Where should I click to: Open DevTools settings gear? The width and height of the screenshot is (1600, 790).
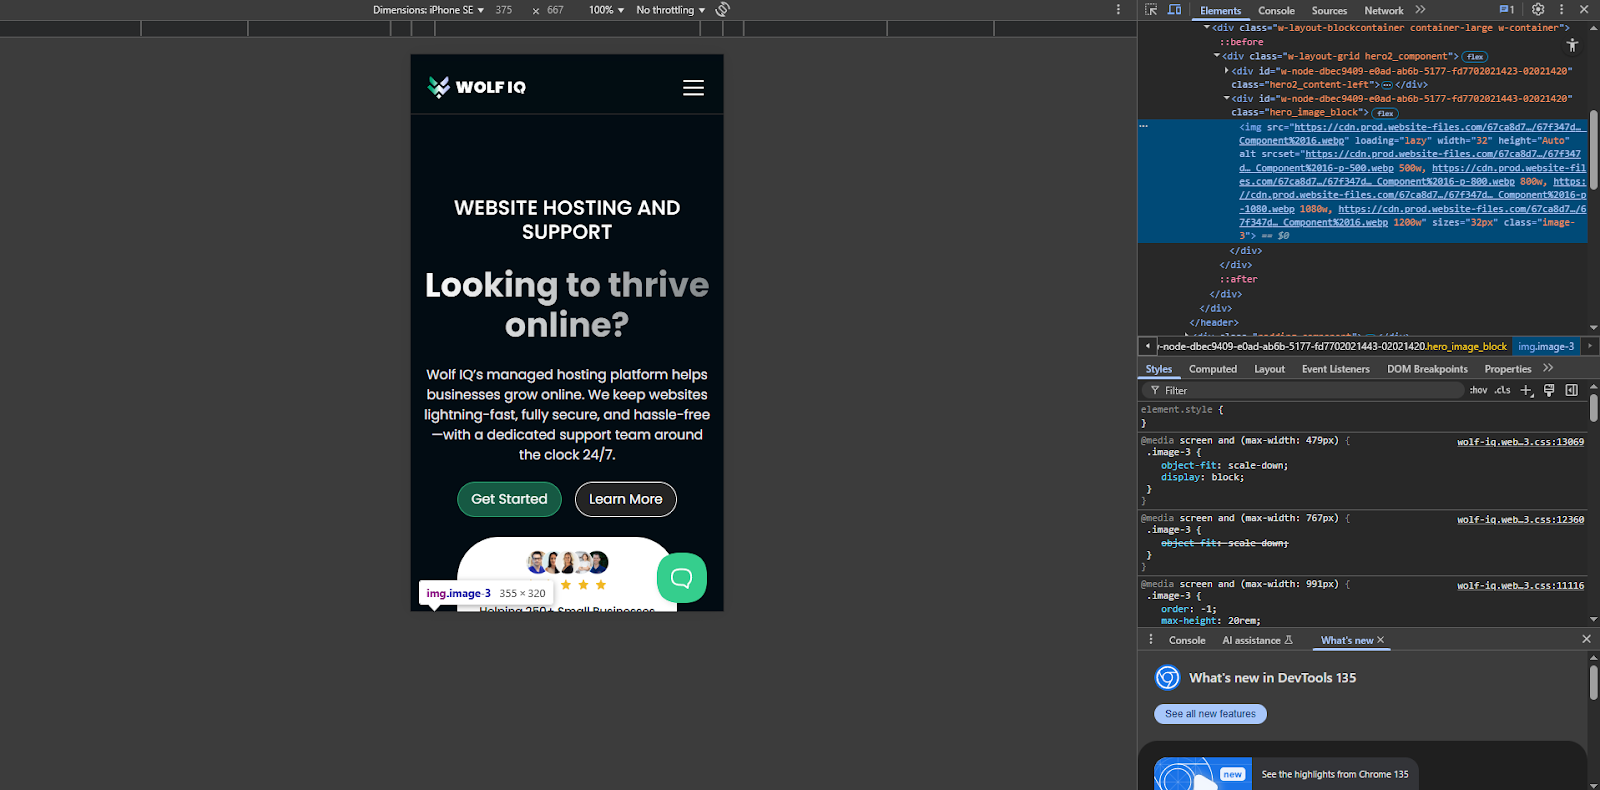point(1538,10)
